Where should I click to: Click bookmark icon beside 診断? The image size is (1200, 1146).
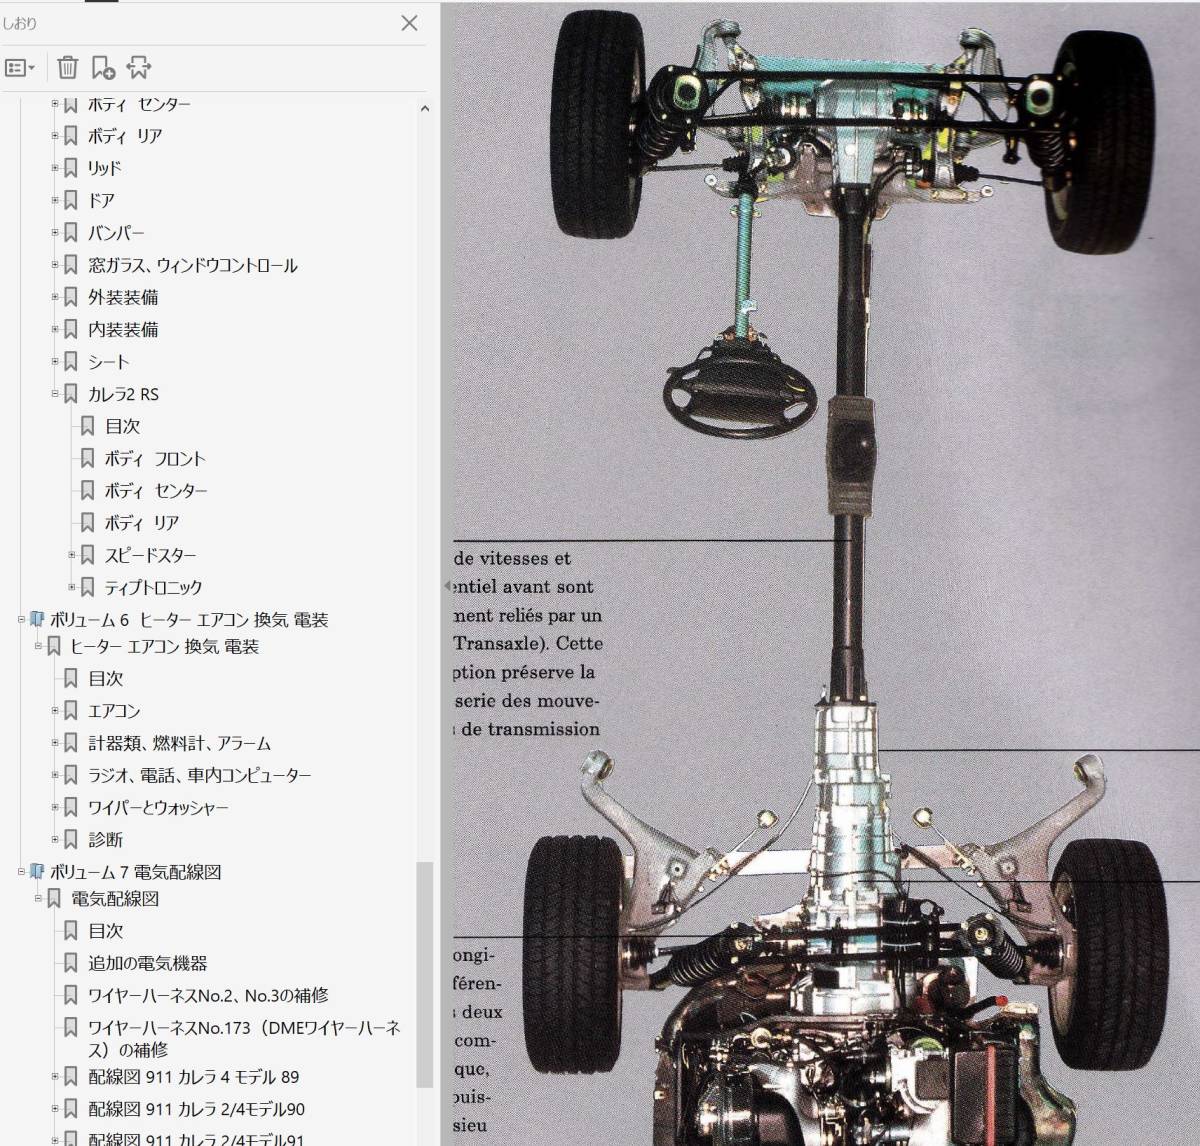(x=71, y=839)
